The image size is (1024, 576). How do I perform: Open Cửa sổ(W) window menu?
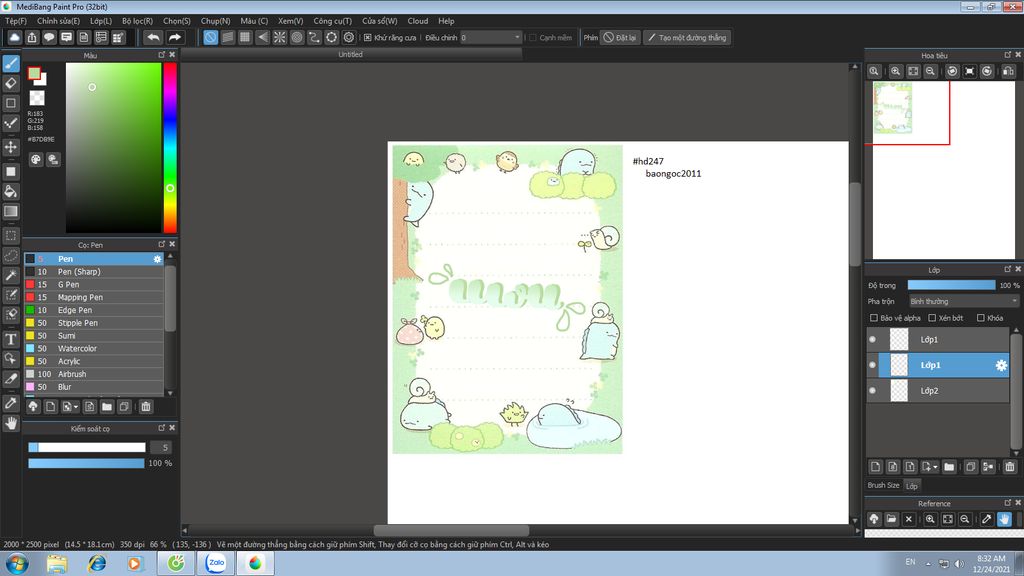click(x=379, y=21)
